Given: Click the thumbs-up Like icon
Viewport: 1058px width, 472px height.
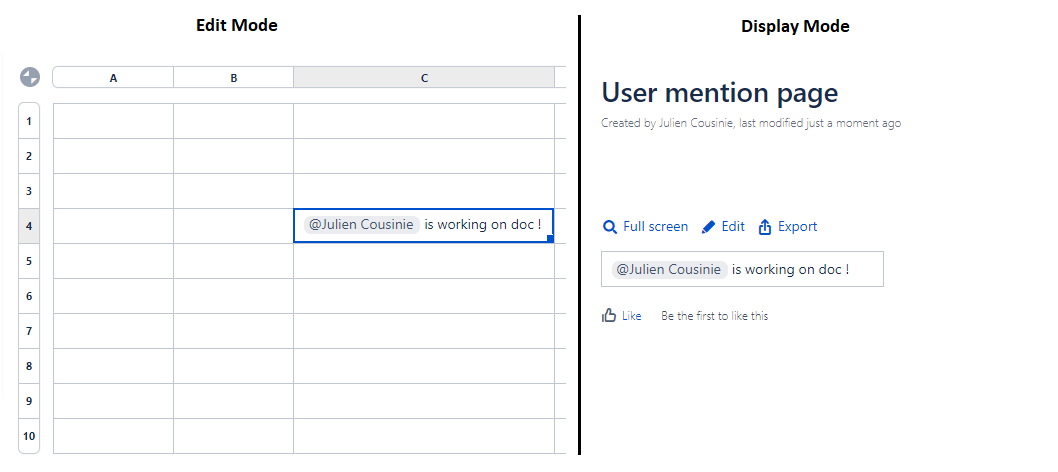Looking at the screenshot, I should [608, 316].
